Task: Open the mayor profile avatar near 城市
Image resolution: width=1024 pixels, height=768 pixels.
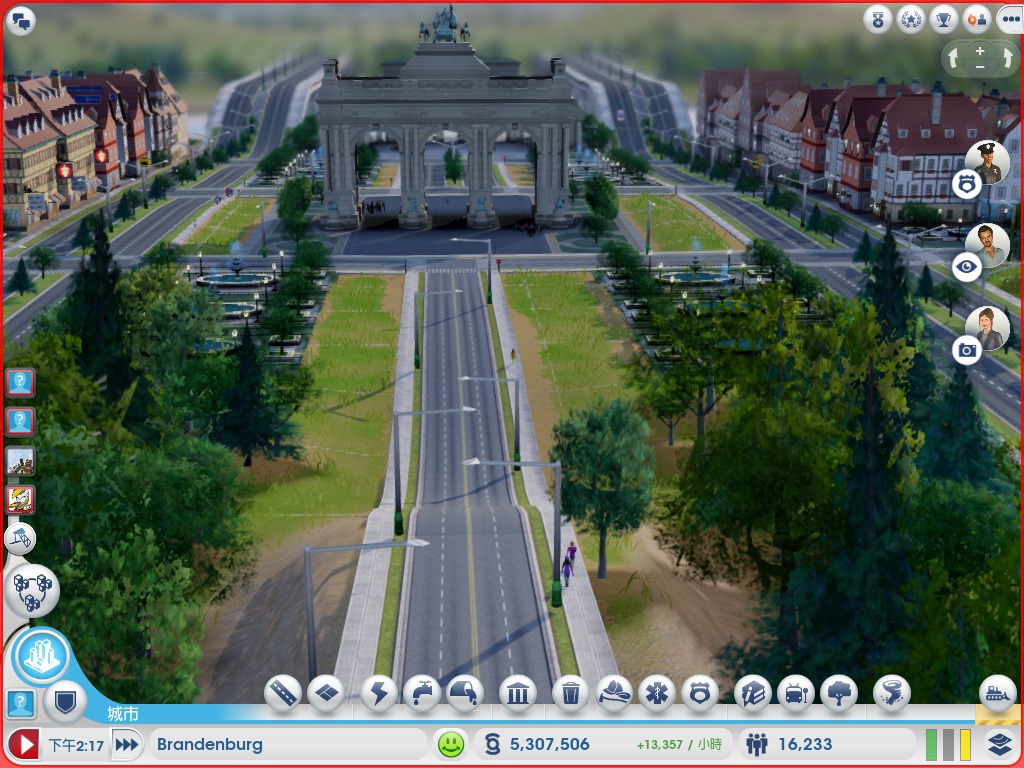Action: 20,705
